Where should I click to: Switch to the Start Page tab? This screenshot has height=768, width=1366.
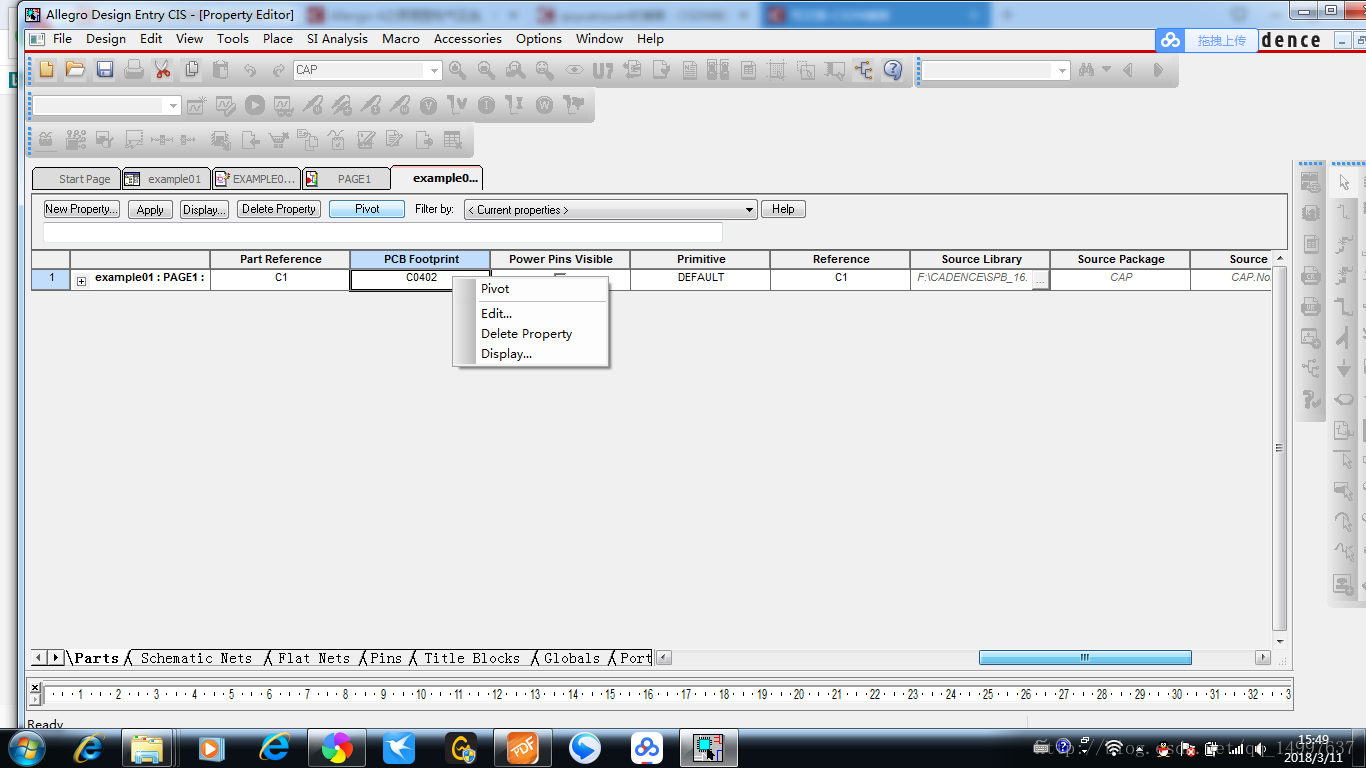tap(77, 179)
